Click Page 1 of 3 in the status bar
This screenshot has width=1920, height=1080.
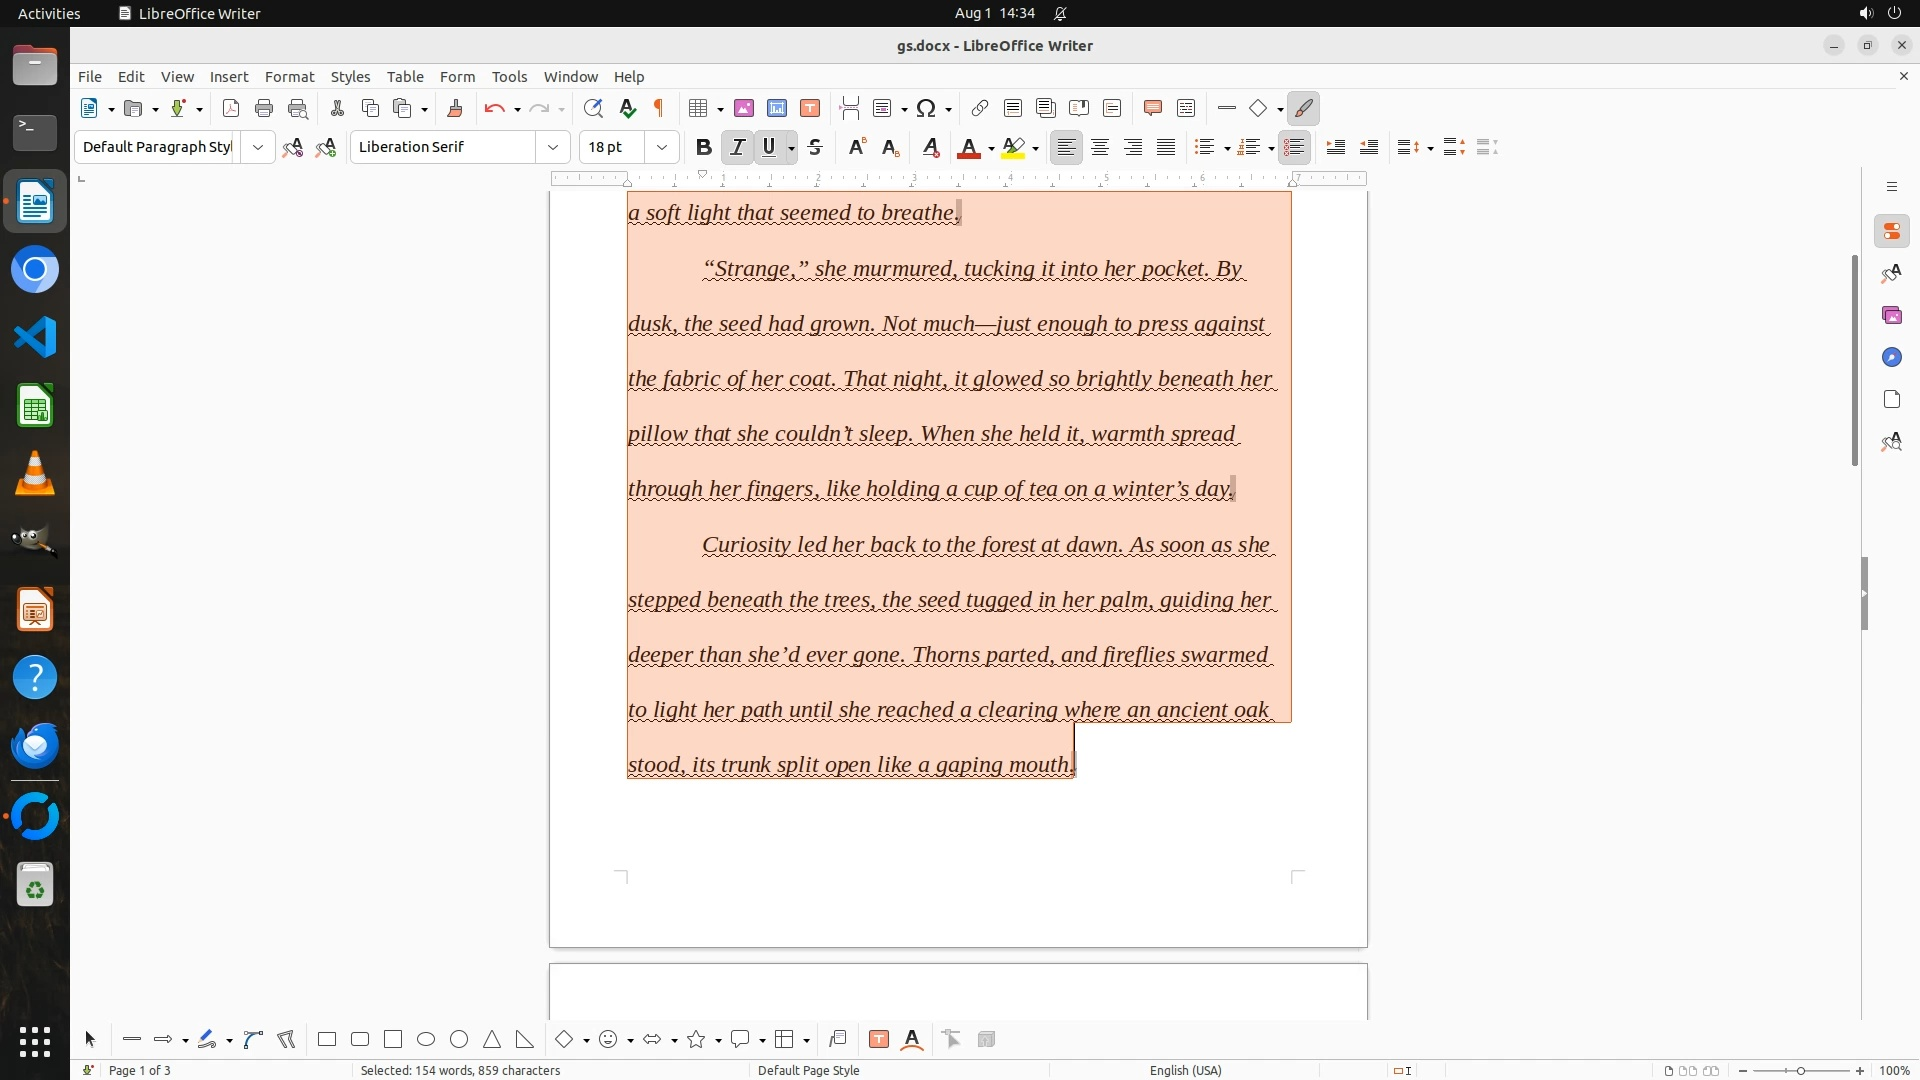click(140, 1070)
